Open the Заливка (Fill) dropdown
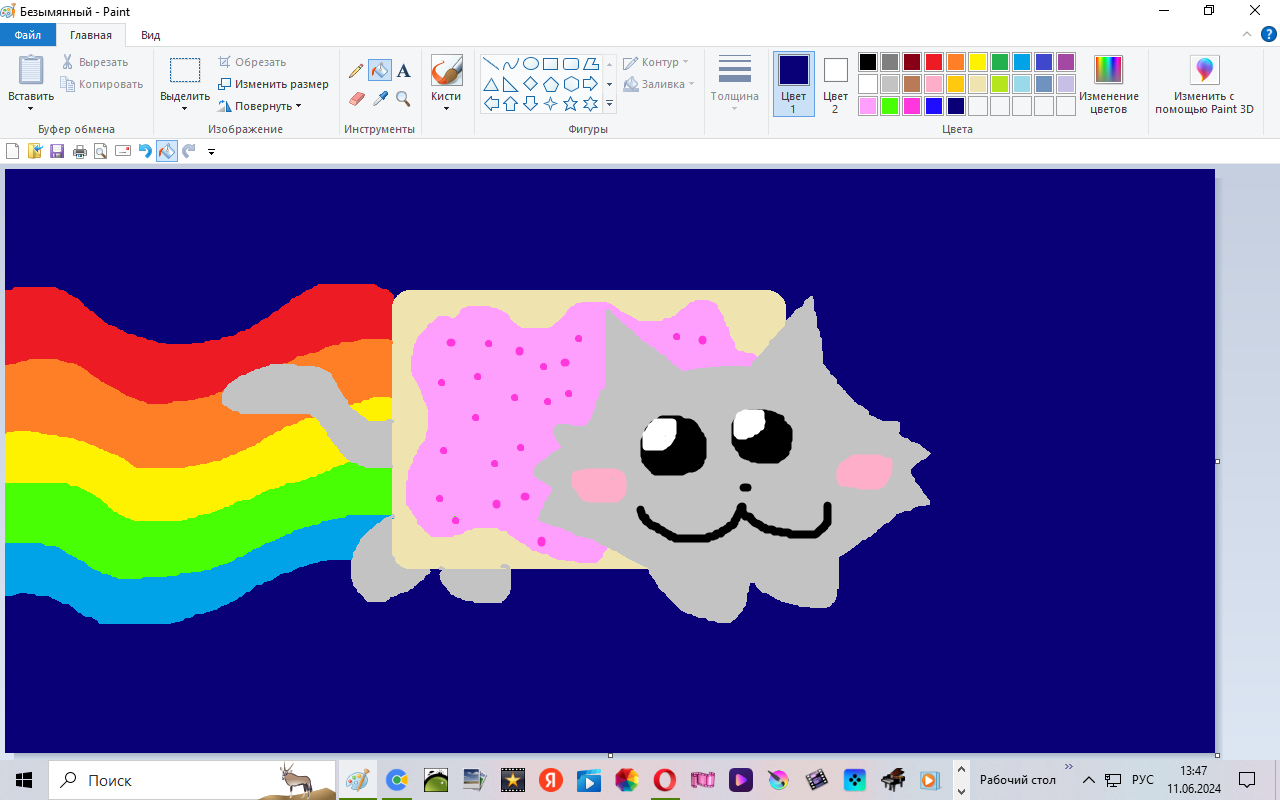 (659, 84)
